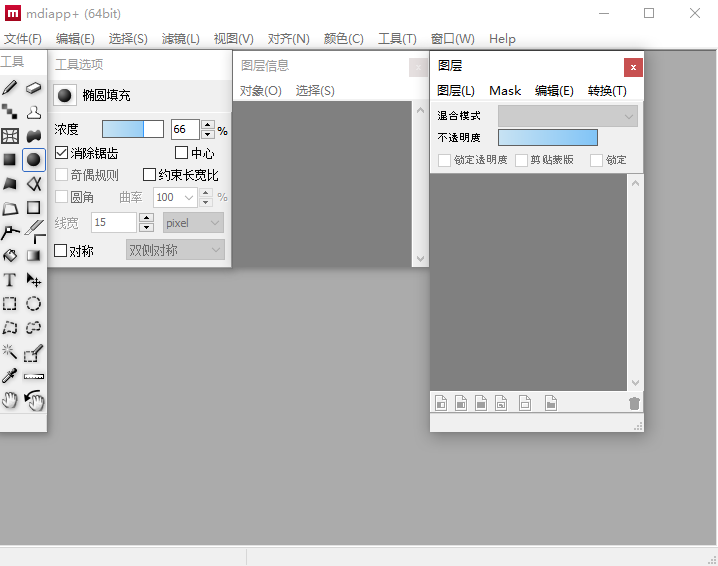This screenshot has height=566, width=718.
Task: Select the pen brush tool
Action: point(10,87)
